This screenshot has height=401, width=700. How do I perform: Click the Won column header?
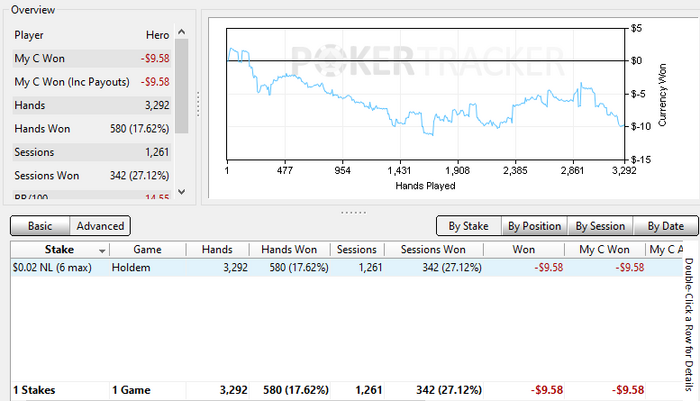pyautogui.click(x=524, y=250)
